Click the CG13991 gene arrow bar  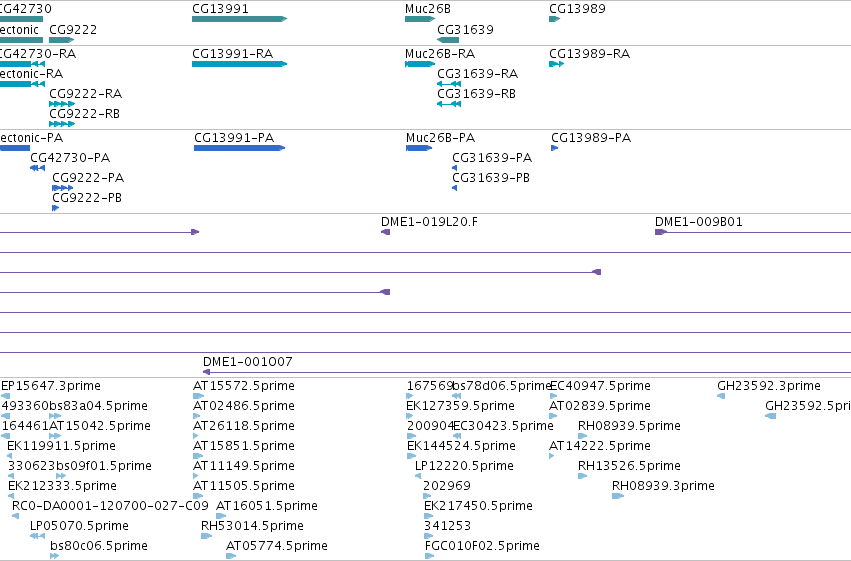point(239,19)
